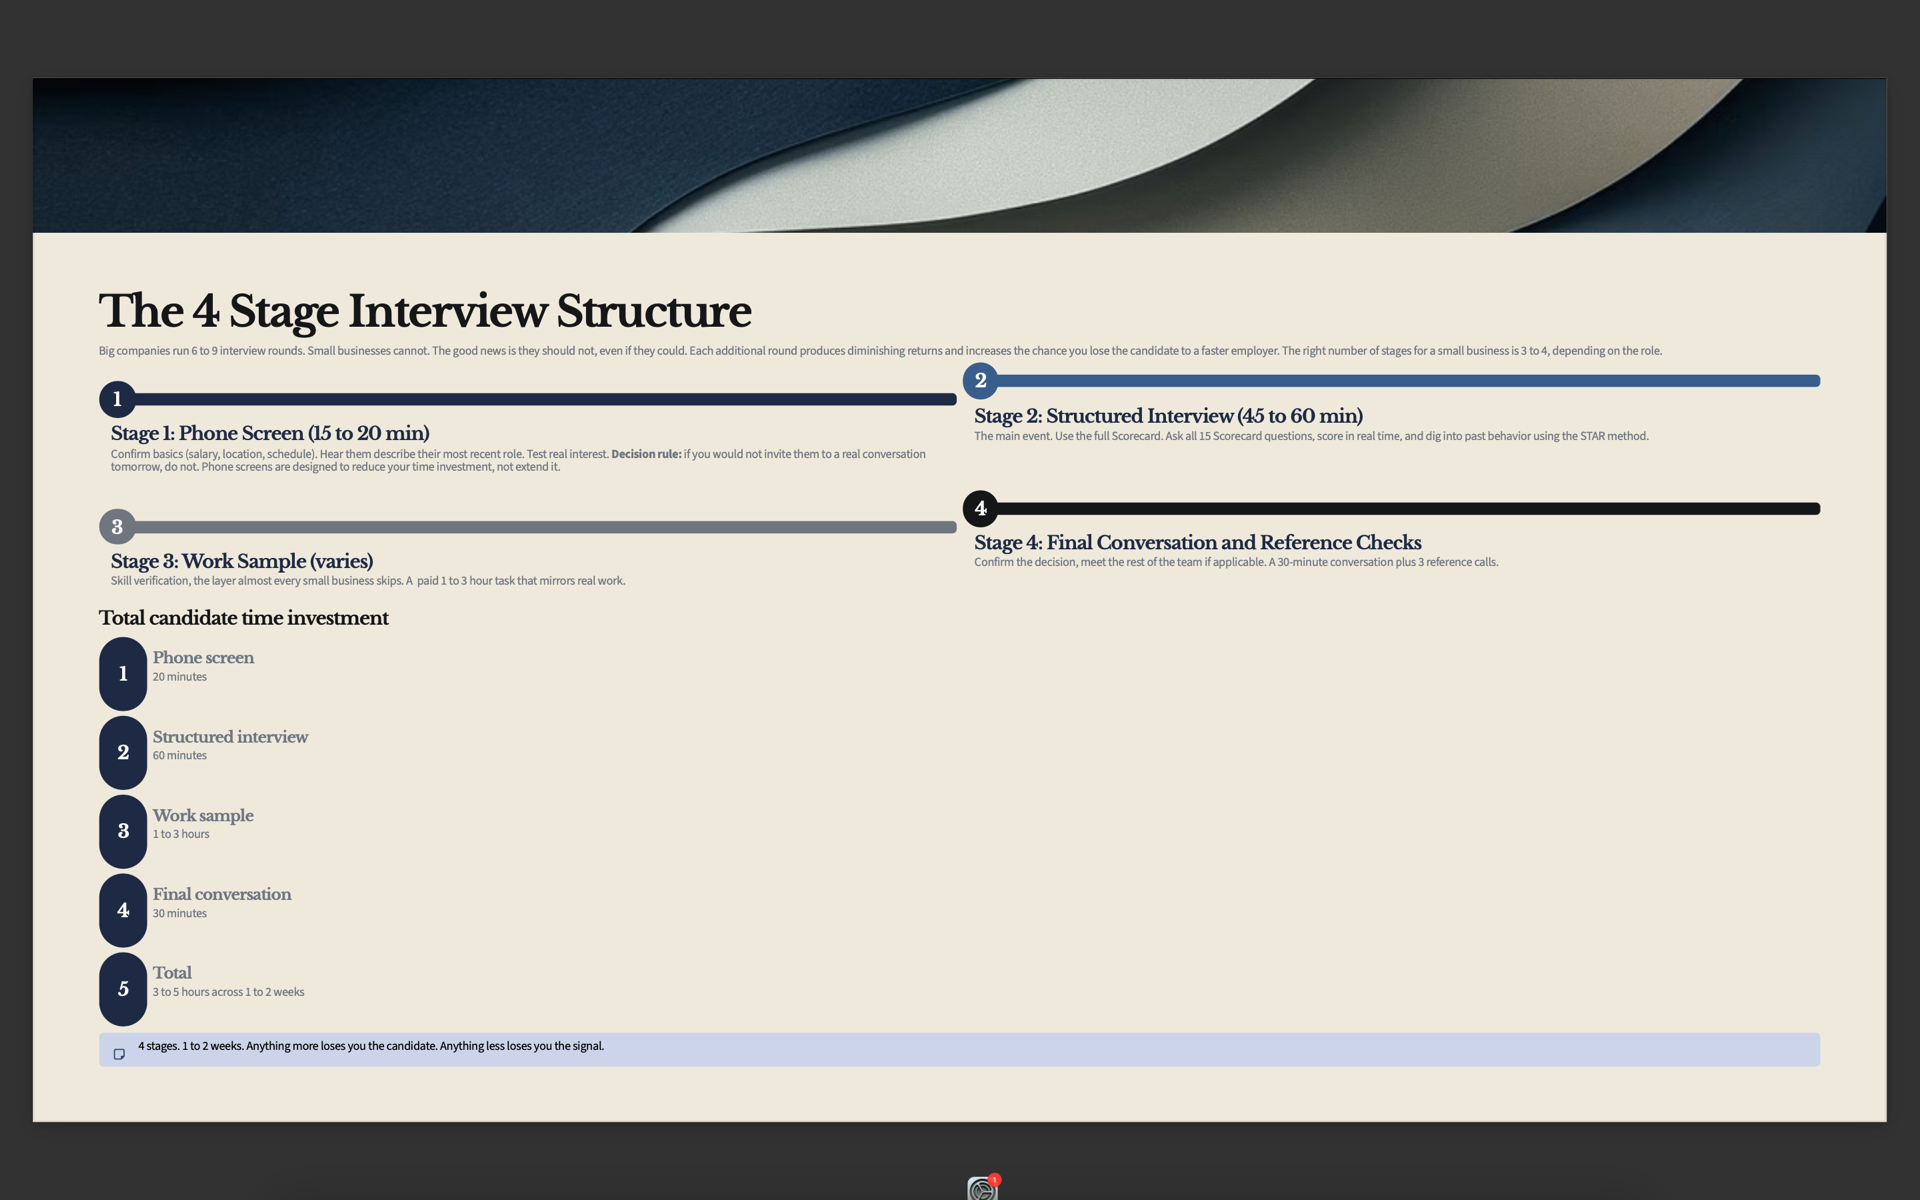Select the Stage 1 timeline number circle

(117, 399)
